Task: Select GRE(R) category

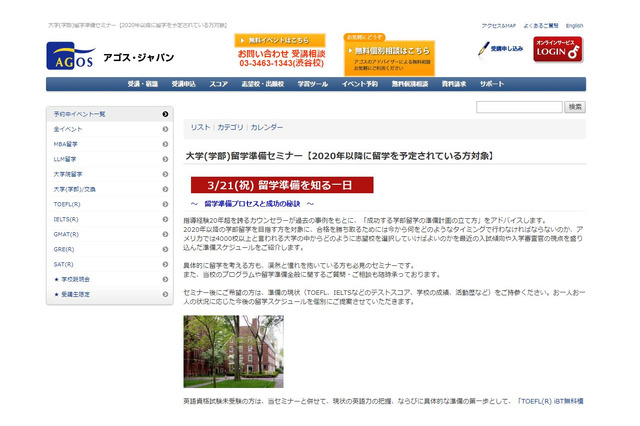Action: [x=110, y=250]
